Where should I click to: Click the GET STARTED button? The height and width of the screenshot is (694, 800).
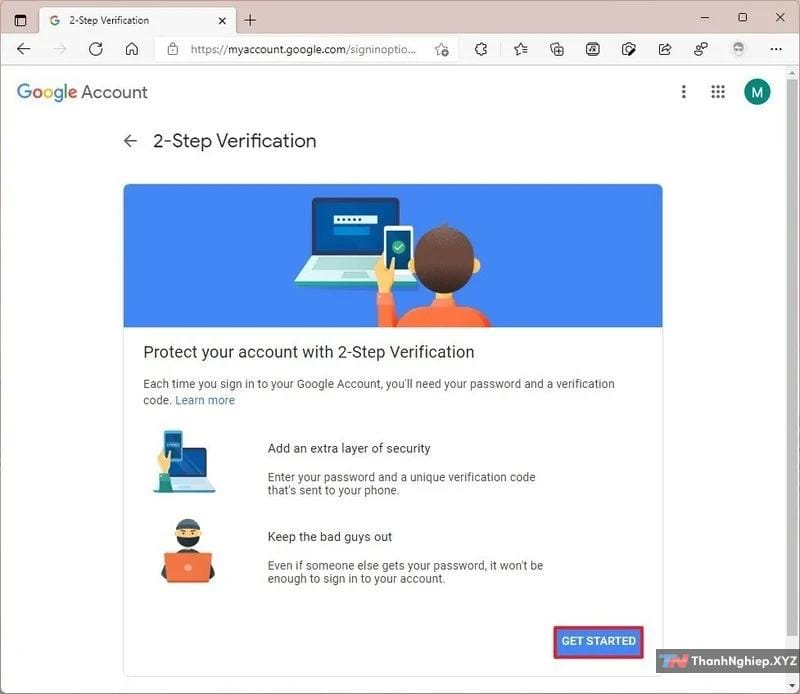click(x=598, y=641)
